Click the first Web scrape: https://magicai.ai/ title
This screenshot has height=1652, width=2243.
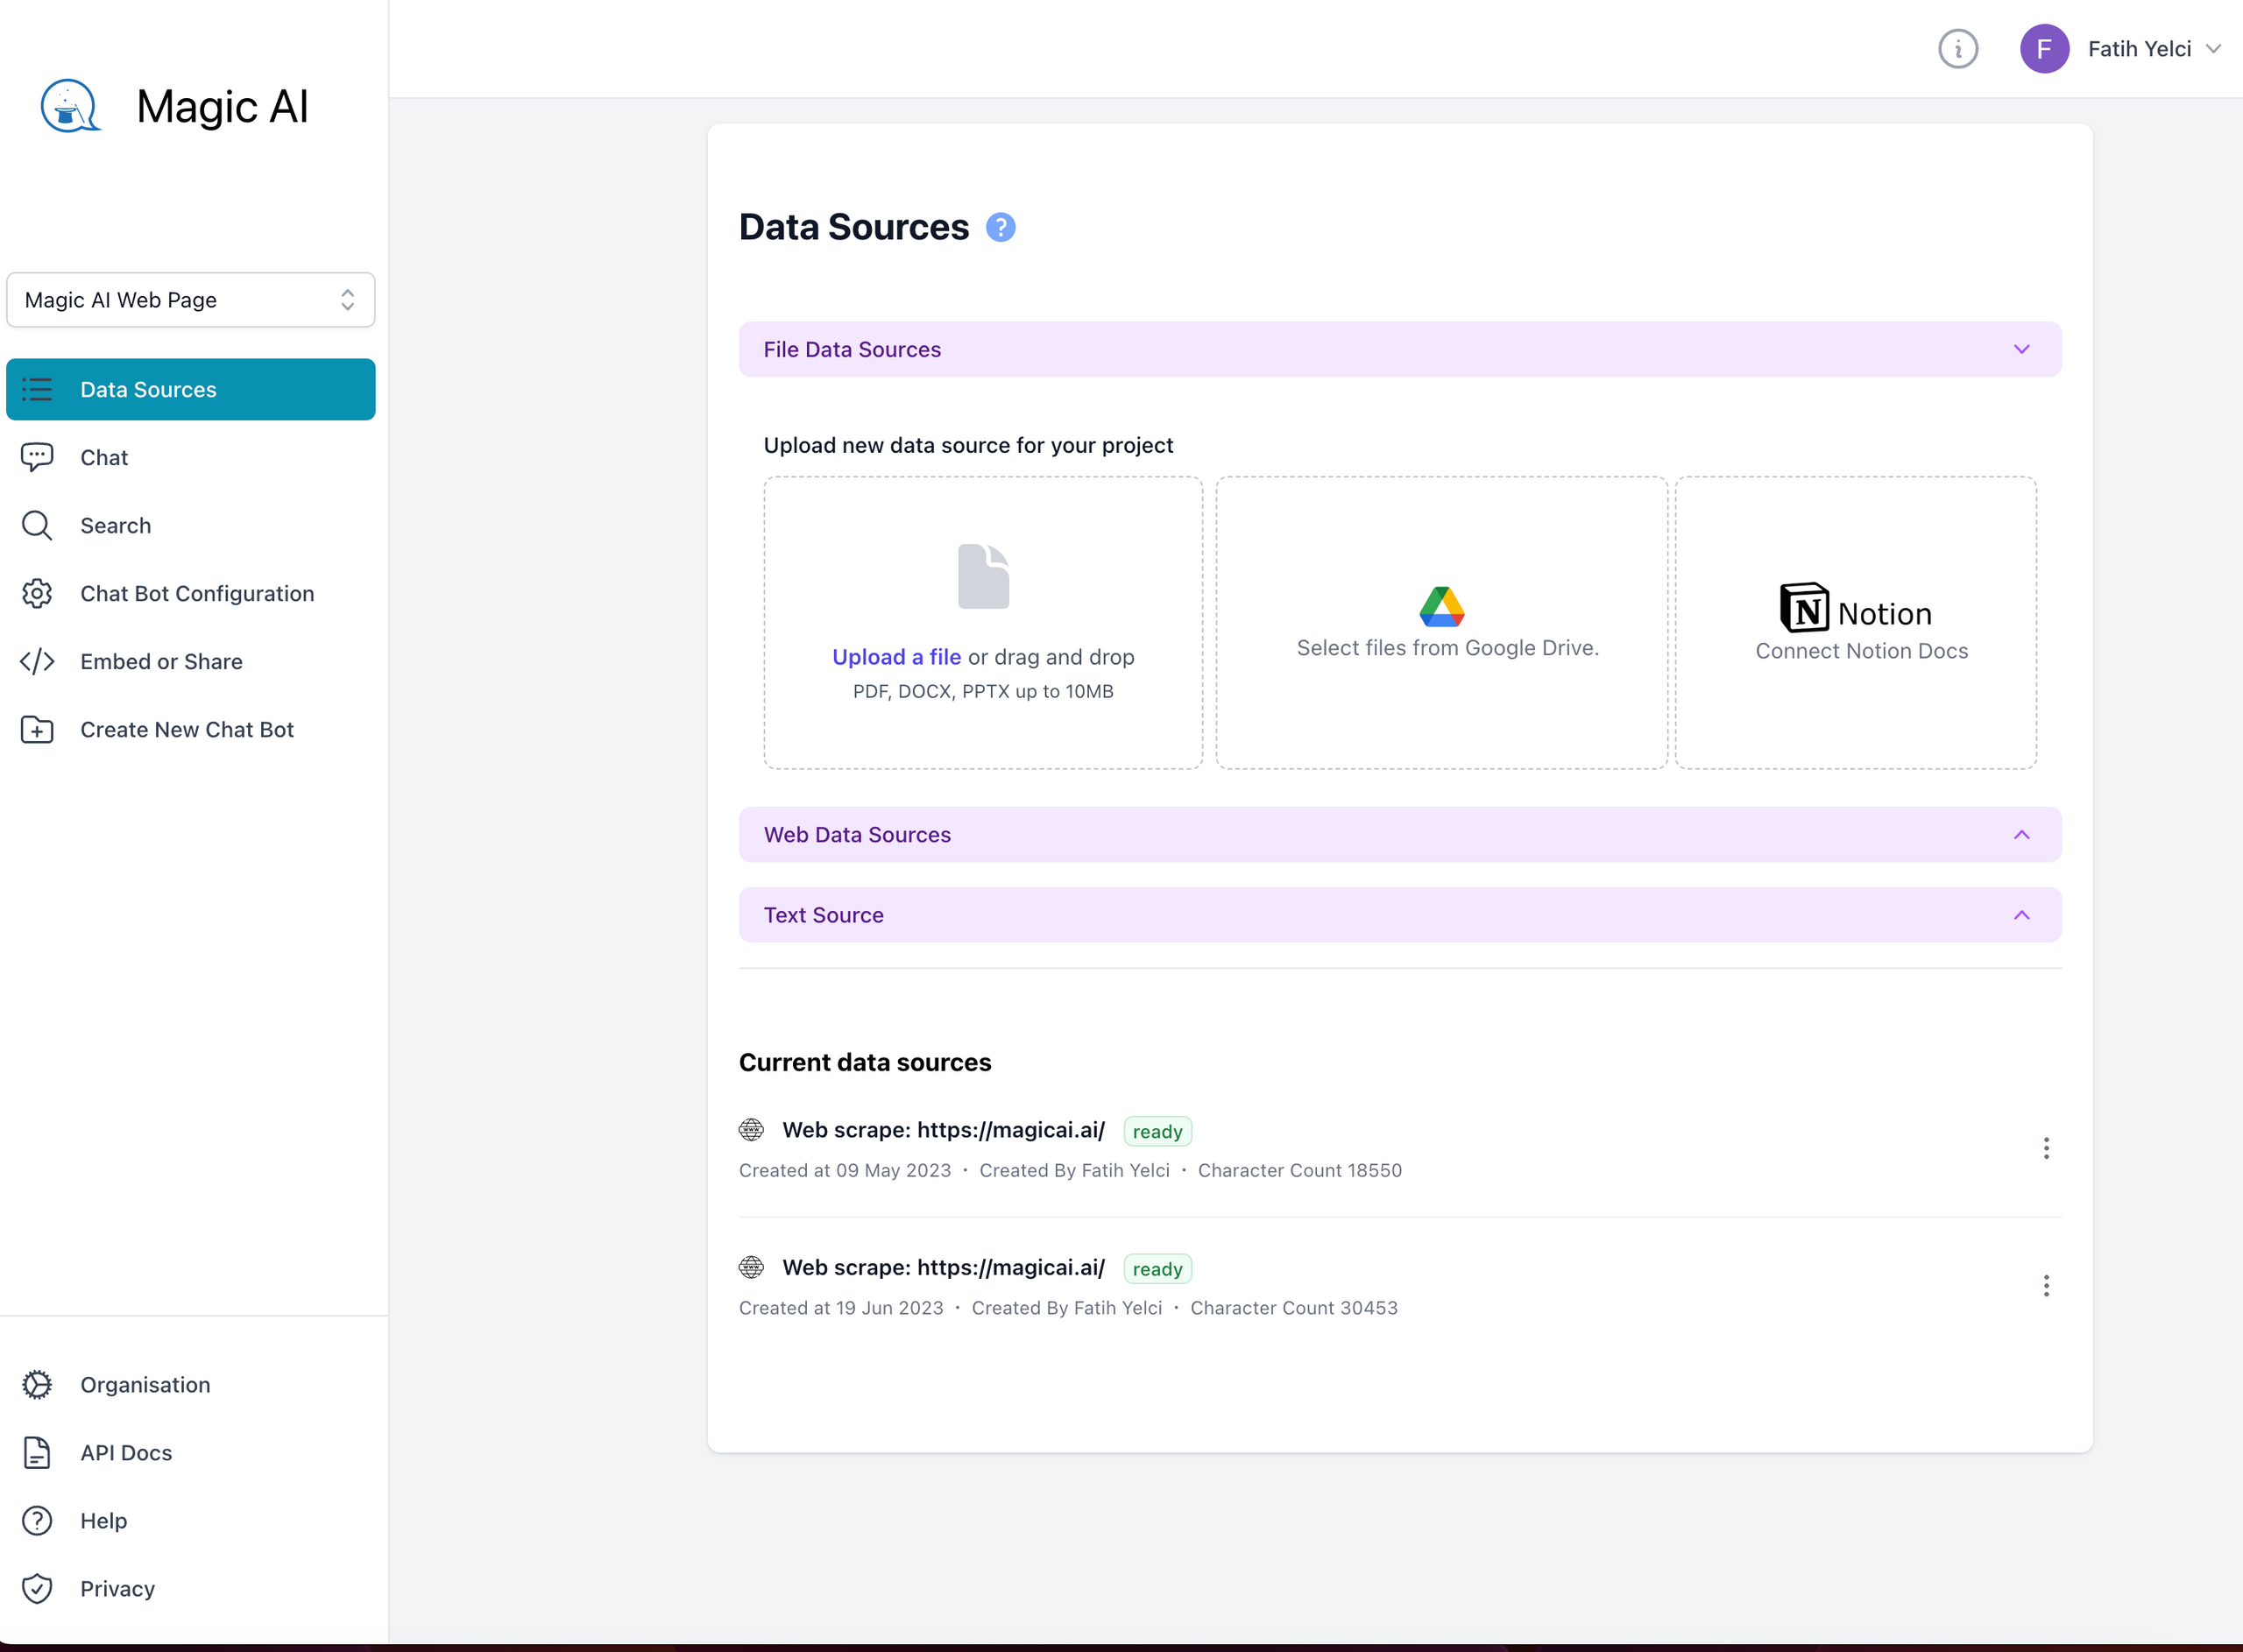pos(943,1130)
